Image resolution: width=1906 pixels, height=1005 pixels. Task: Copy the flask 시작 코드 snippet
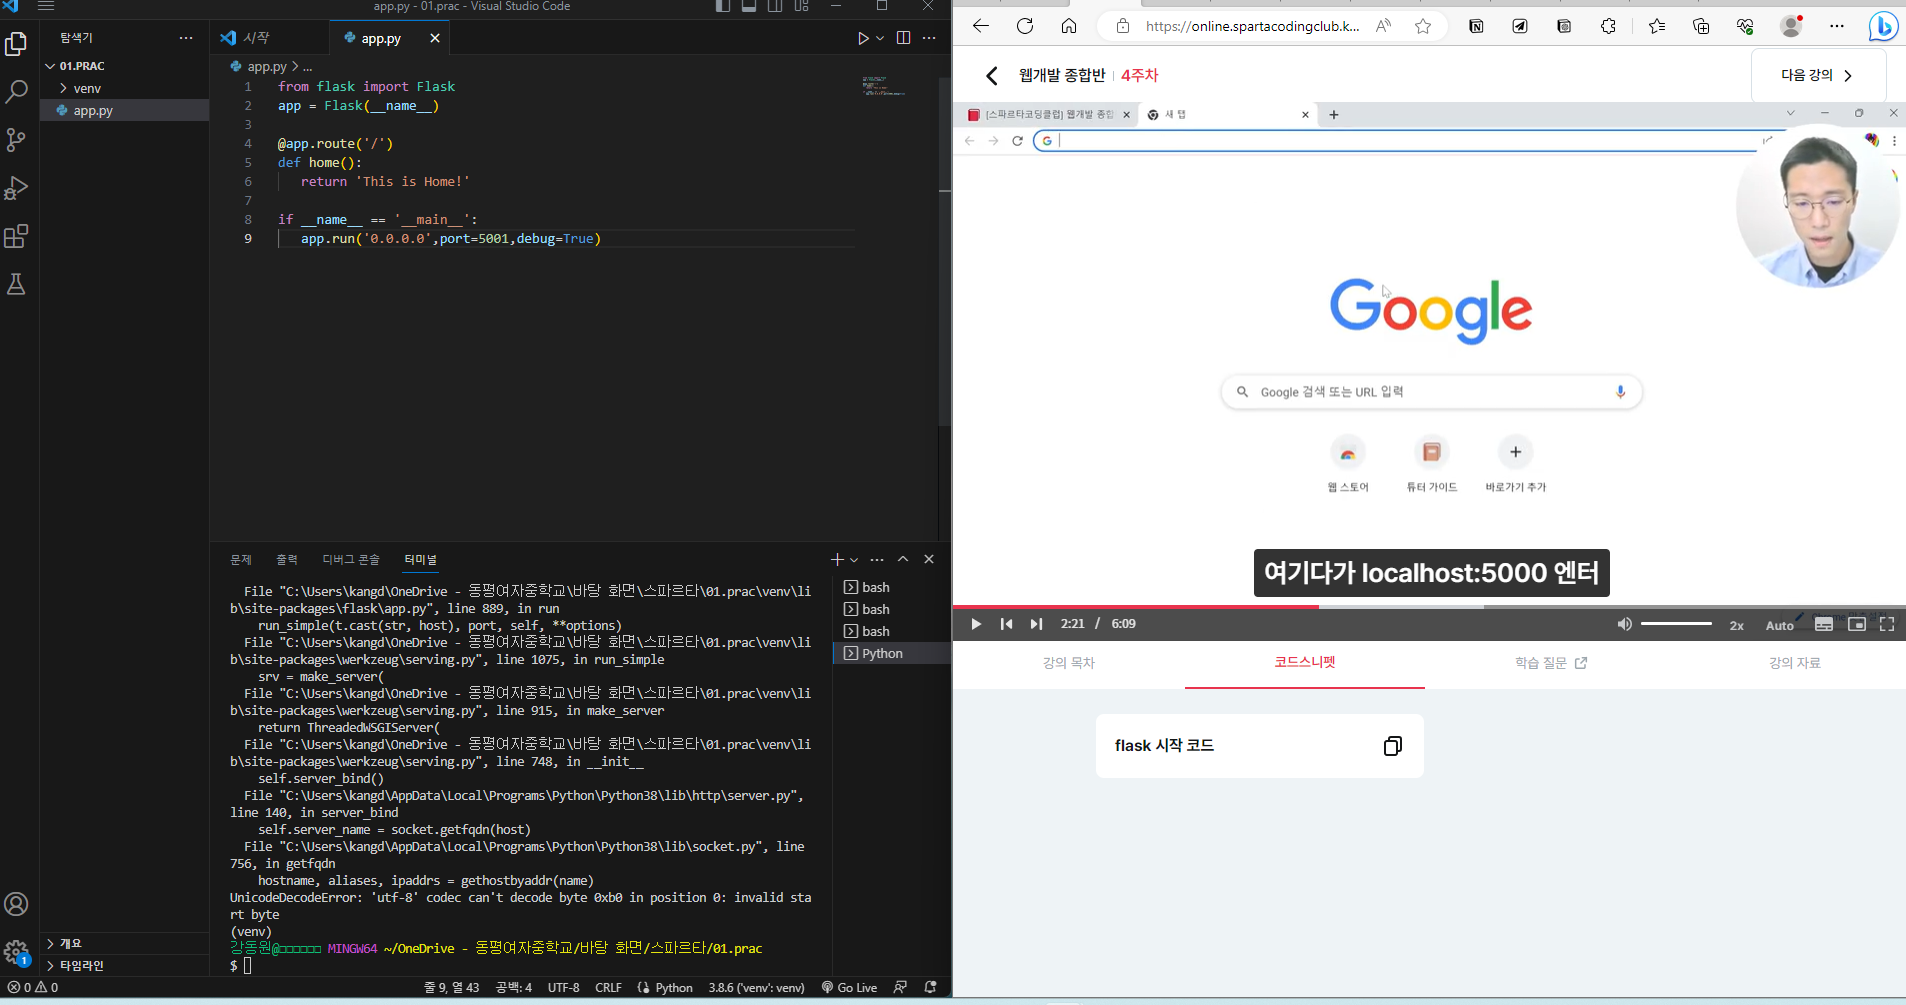(1392, 746)
